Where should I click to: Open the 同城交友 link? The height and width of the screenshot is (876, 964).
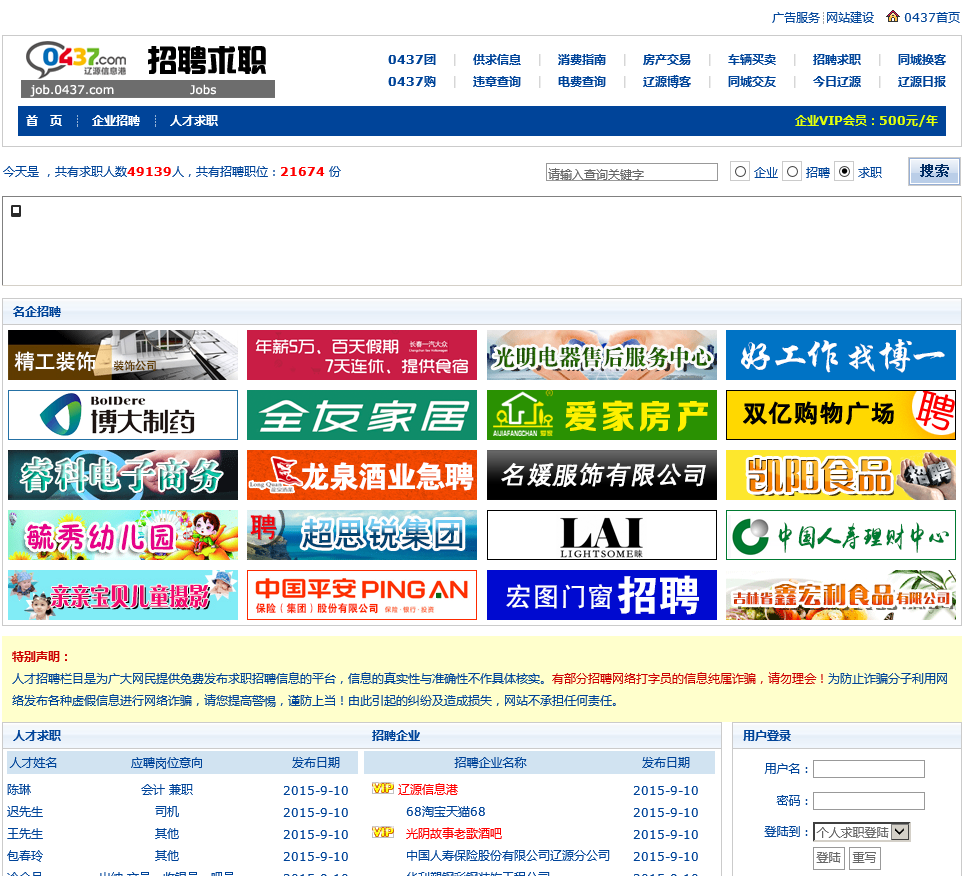752,81
